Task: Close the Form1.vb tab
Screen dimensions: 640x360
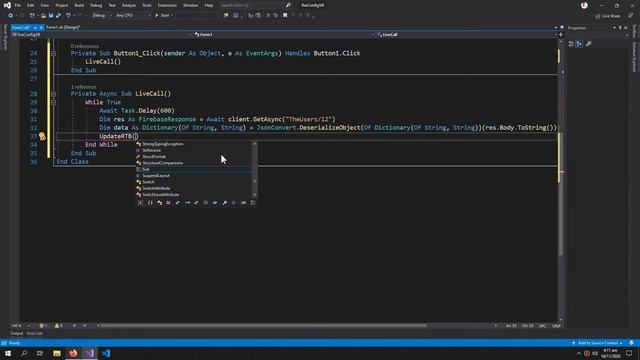Action: (x=41, y=27)
